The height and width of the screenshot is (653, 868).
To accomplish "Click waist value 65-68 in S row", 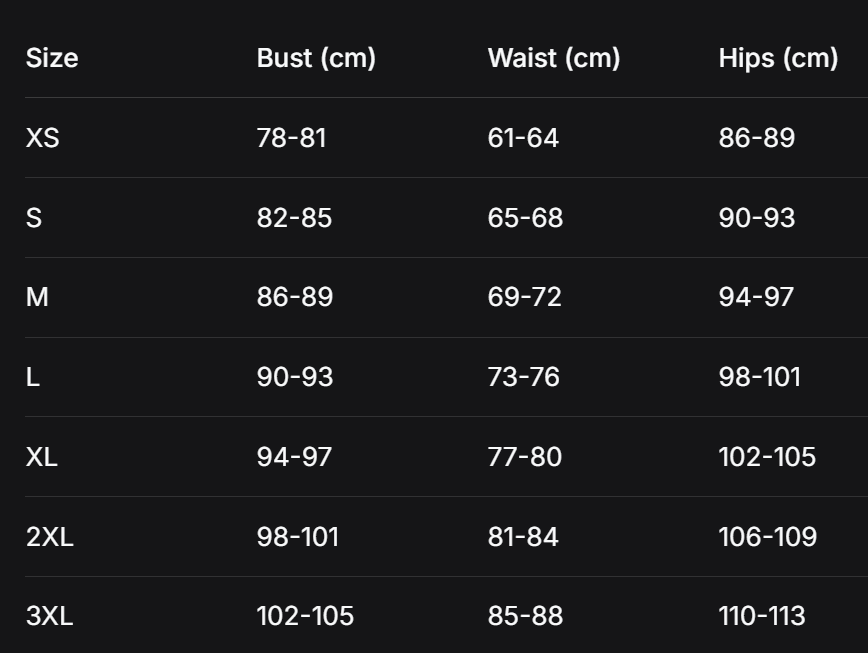I will 525,218.
